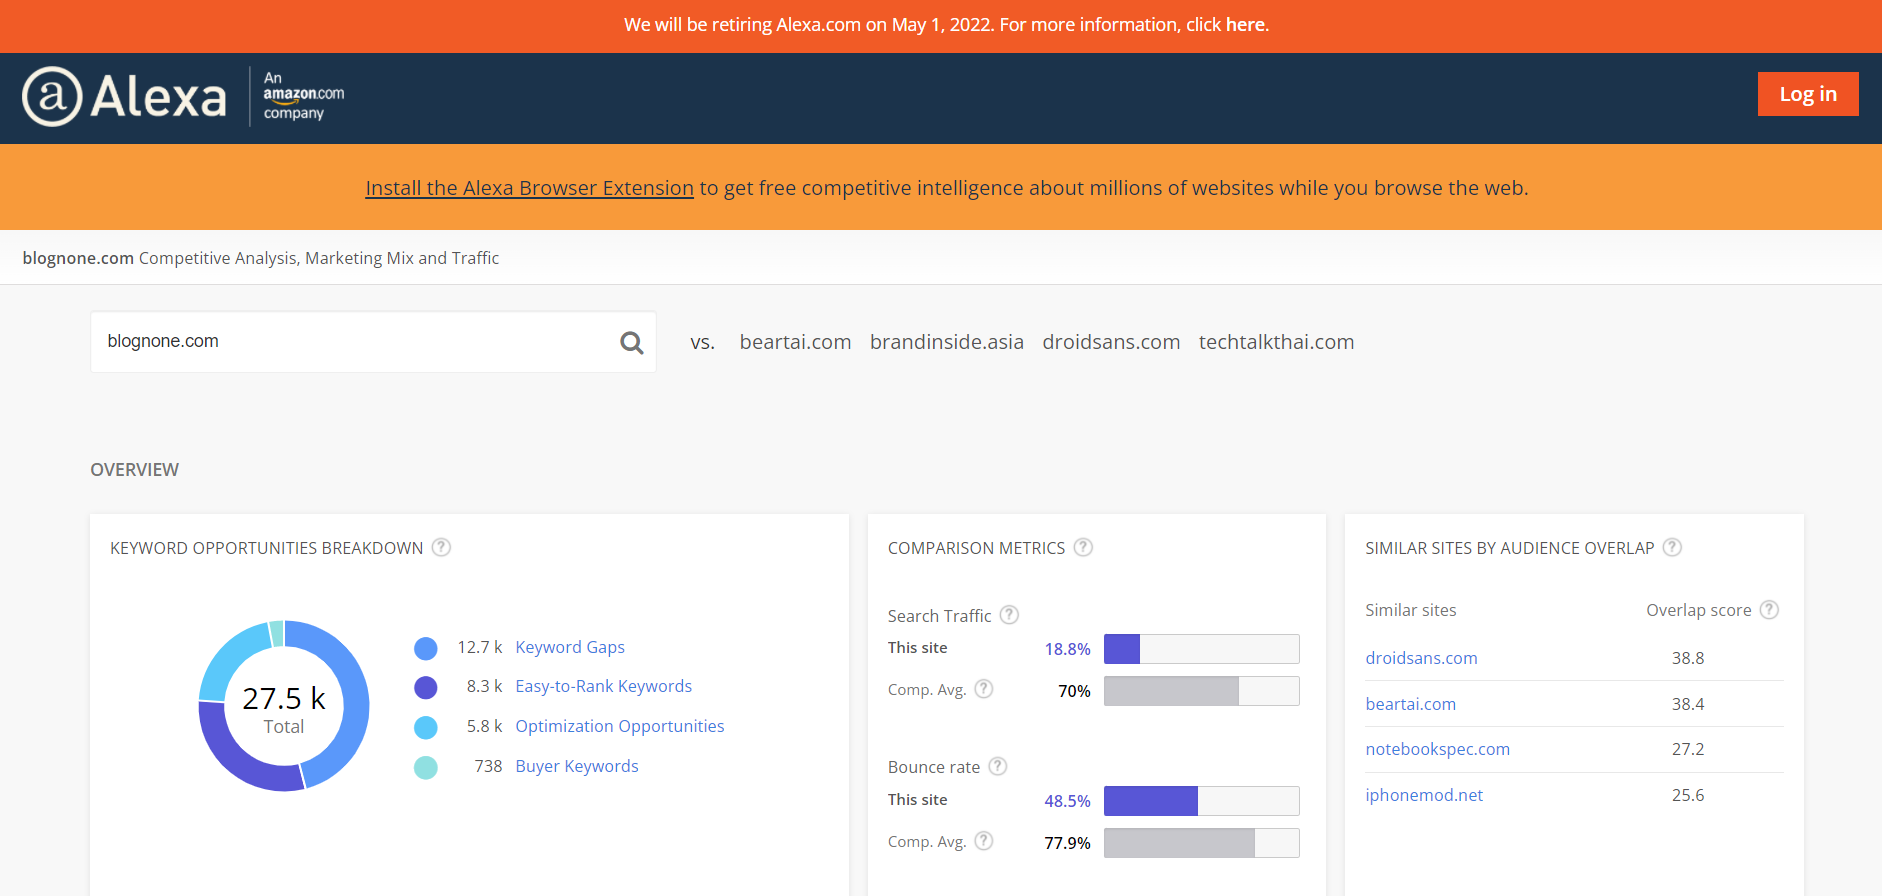
Task: Click 'blognone.com' in the page title bar
Action: (x=78, y=258)
